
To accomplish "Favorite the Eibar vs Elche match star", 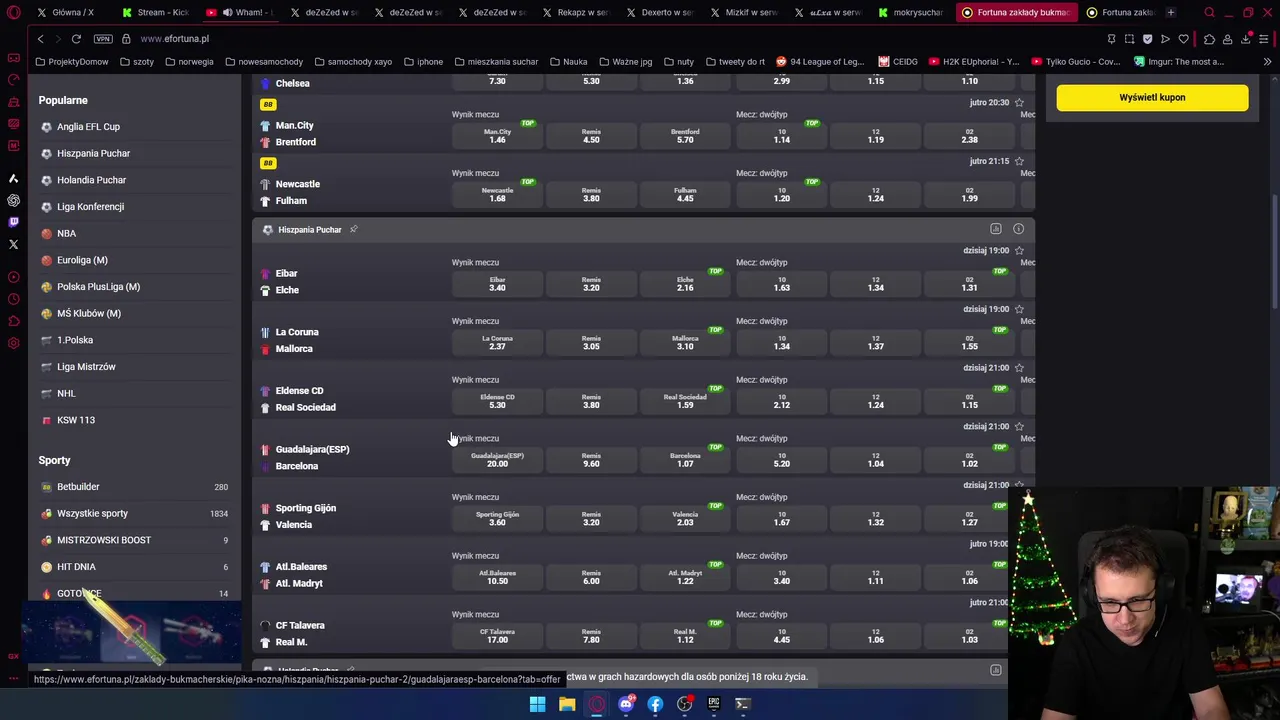I will [1019, 251].
